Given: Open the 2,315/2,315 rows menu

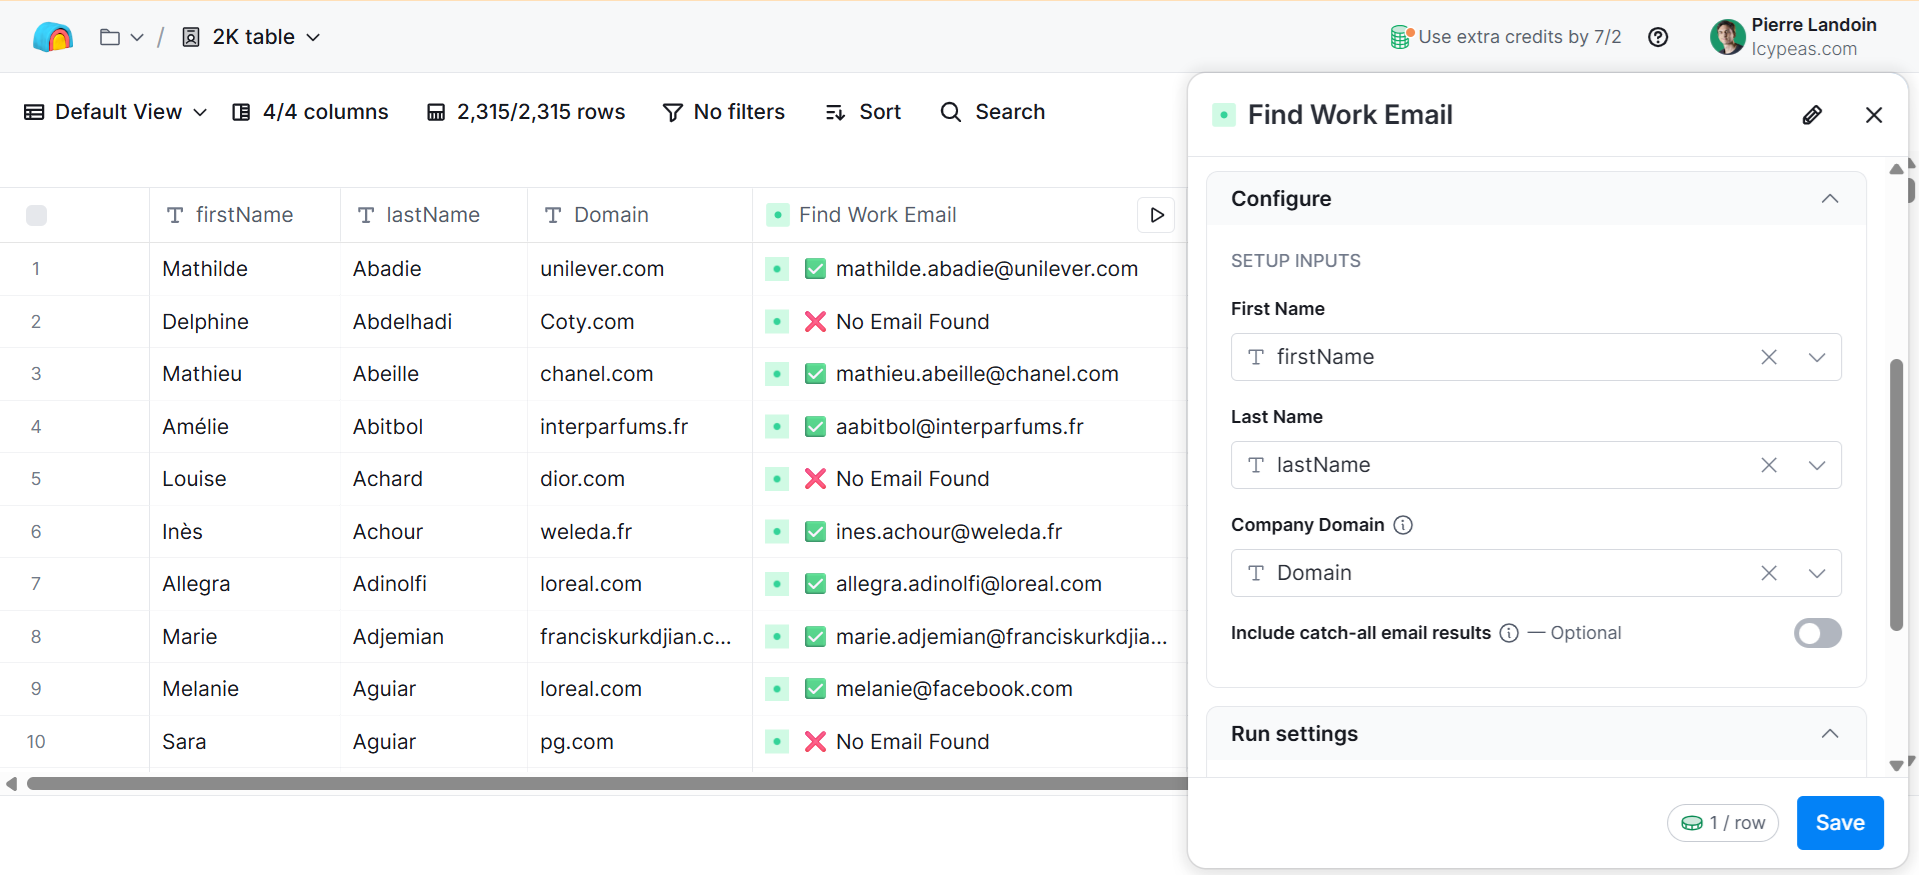Looking at the screenshot, I should point(526,112).
